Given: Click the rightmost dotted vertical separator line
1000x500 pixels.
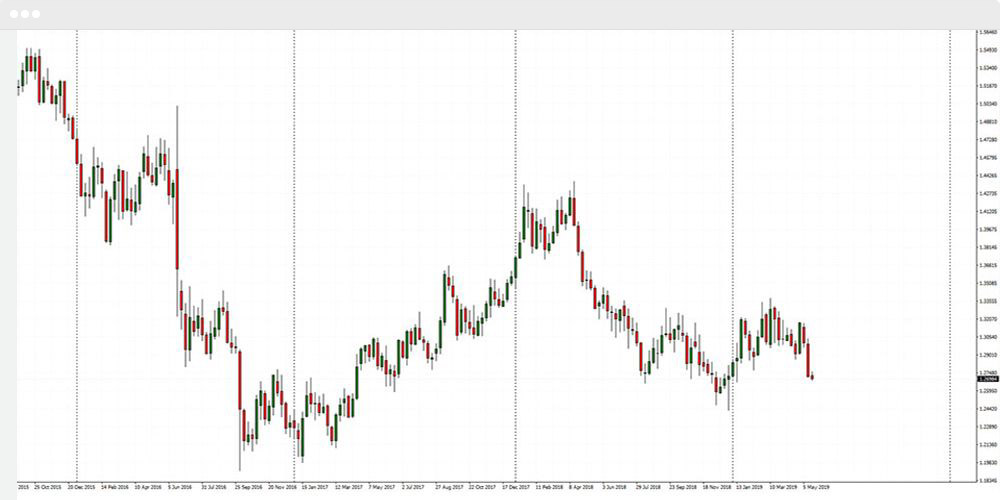Looking at the screenshot, I should (949, 250).
